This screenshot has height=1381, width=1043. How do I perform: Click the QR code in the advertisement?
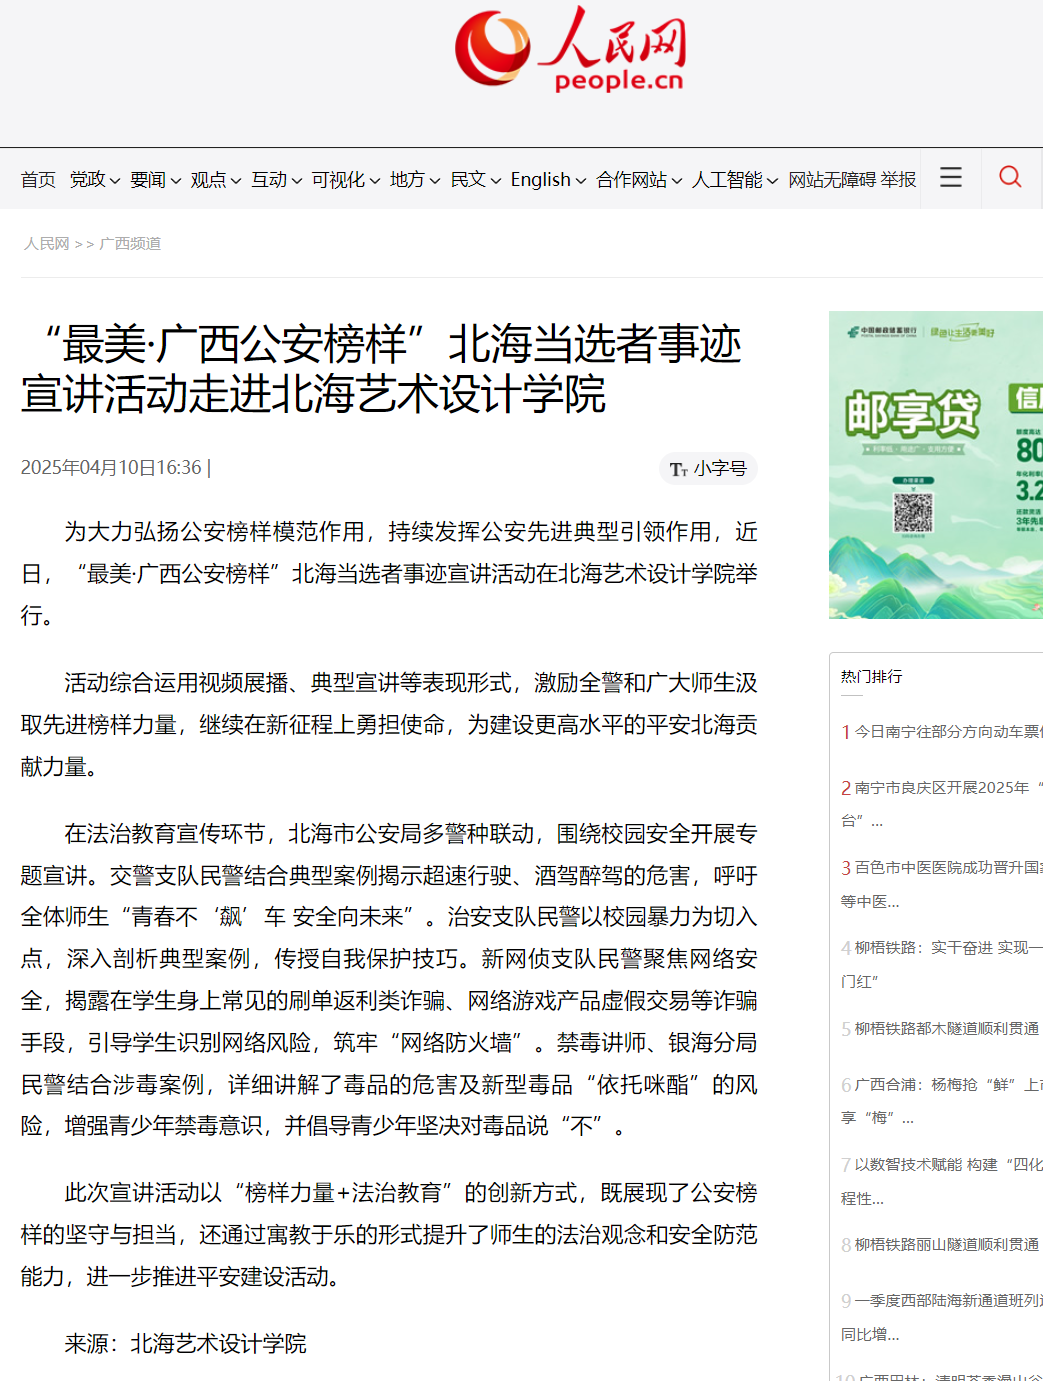point(912,512)
